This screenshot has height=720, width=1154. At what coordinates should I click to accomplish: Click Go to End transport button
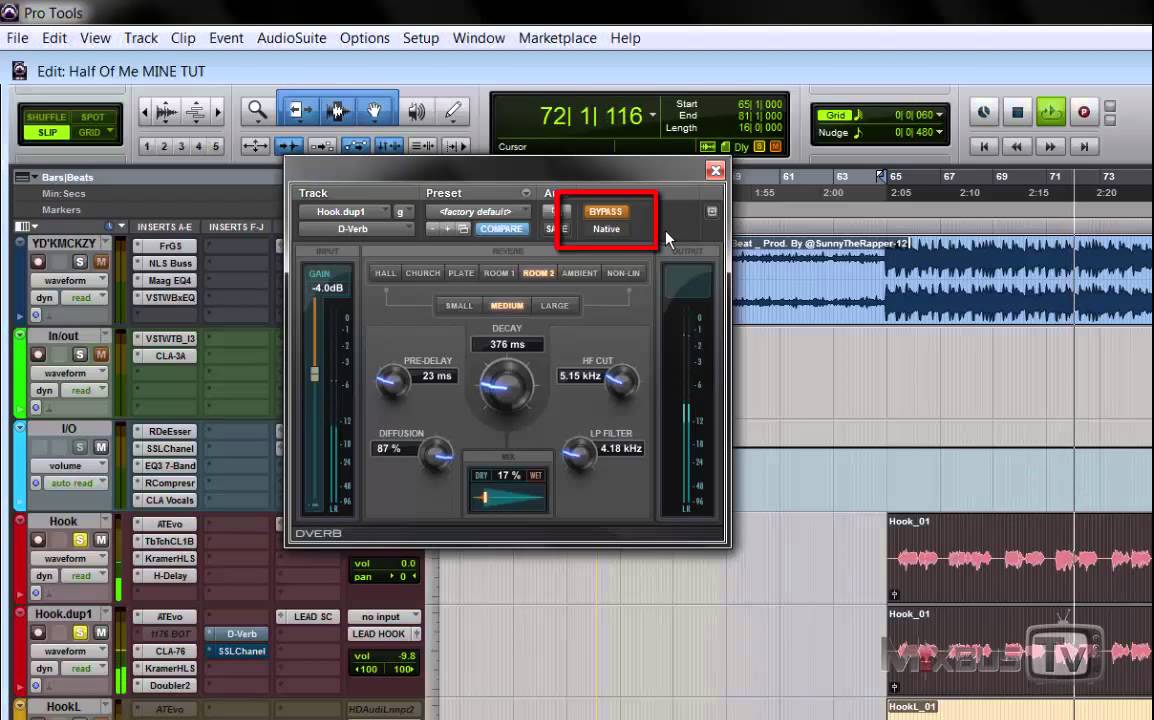[1084, 147]
